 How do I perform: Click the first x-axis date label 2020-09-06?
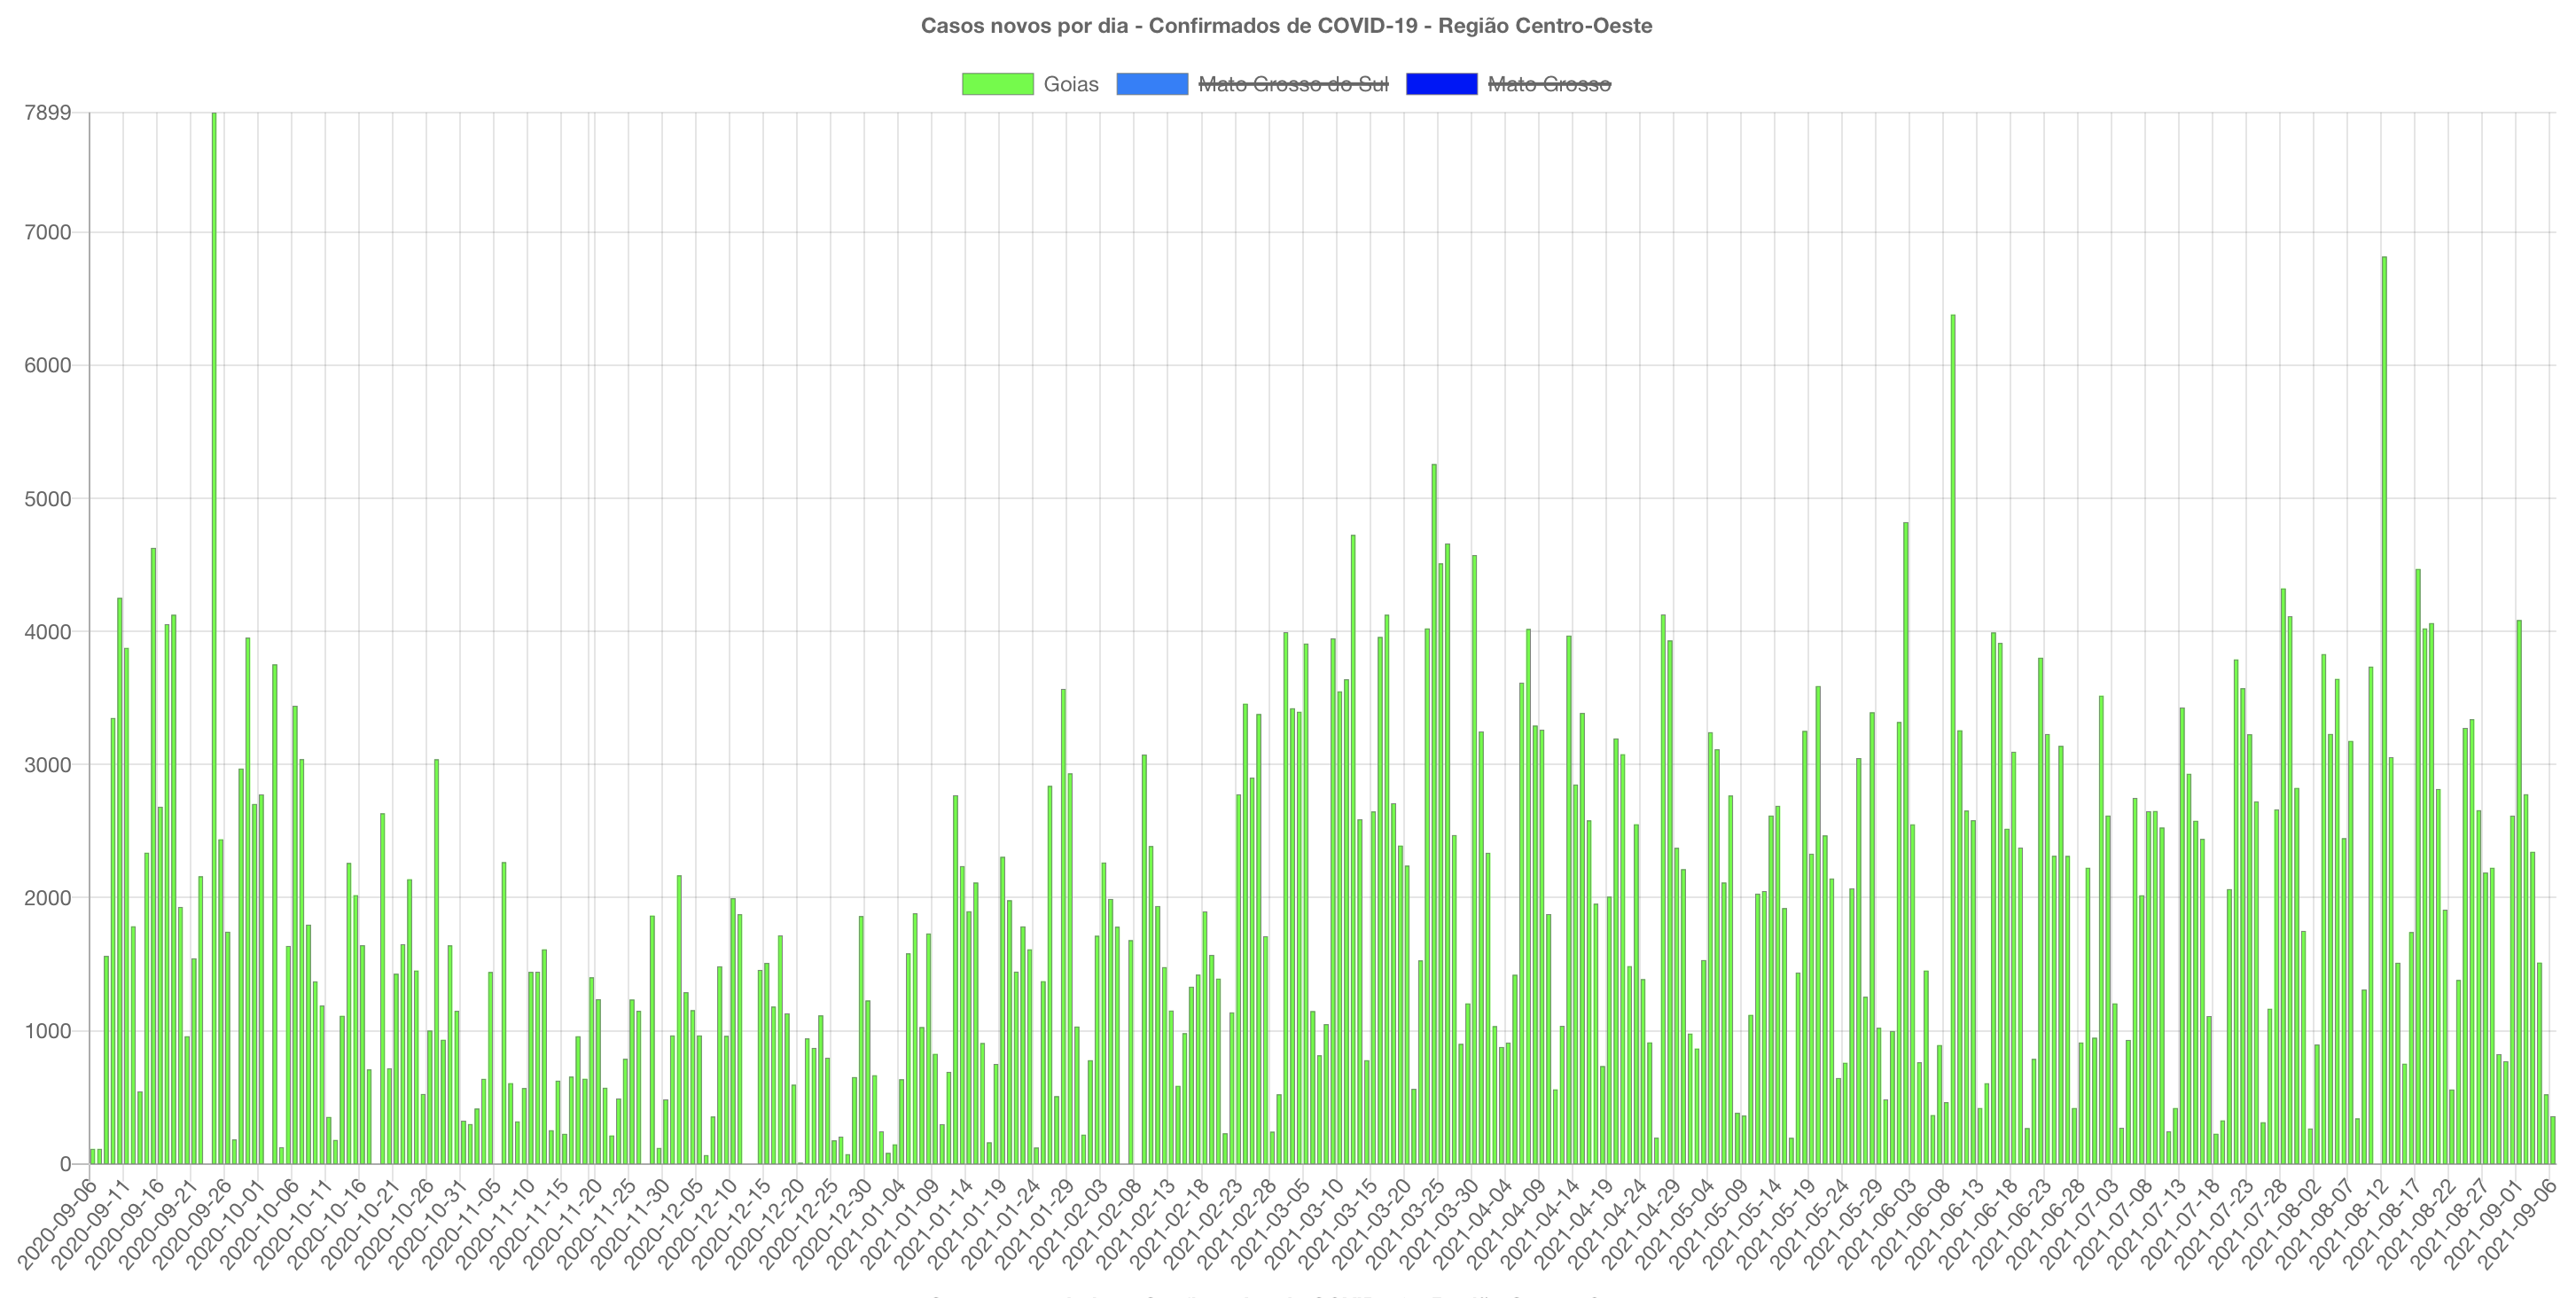58,1224
